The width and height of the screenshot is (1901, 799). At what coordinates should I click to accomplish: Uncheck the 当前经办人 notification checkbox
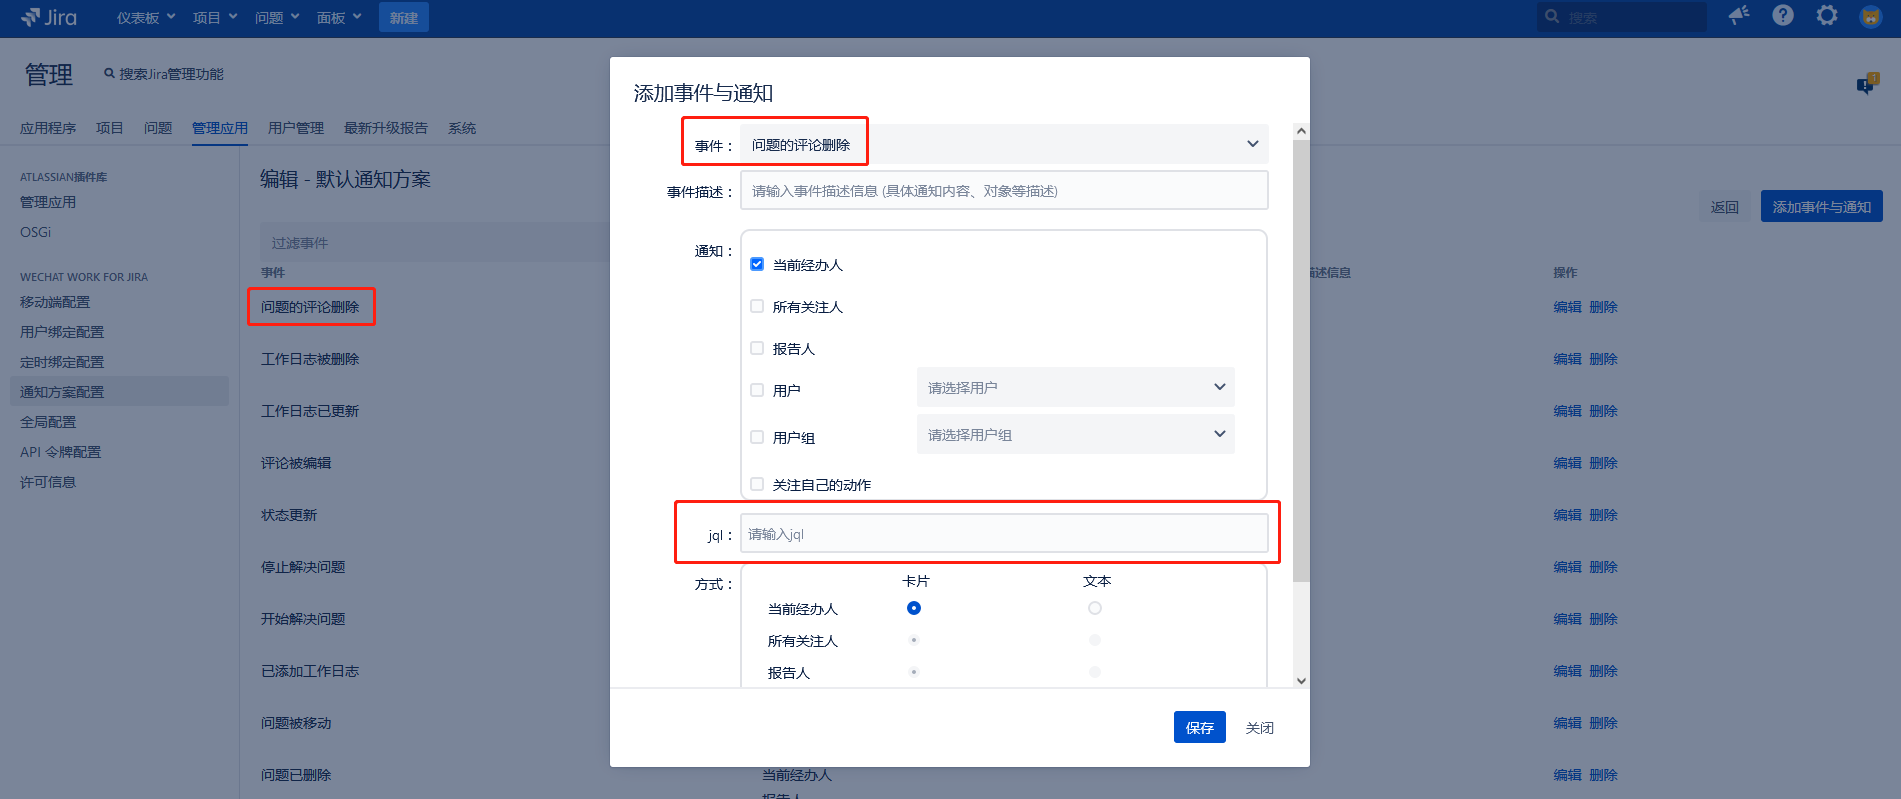(x=757, y=264)
